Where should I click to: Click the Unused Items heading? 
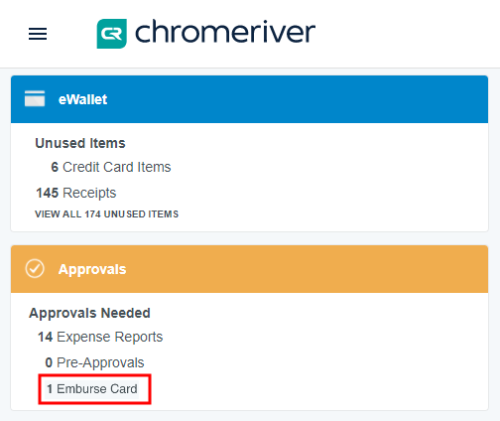point(80,143)
